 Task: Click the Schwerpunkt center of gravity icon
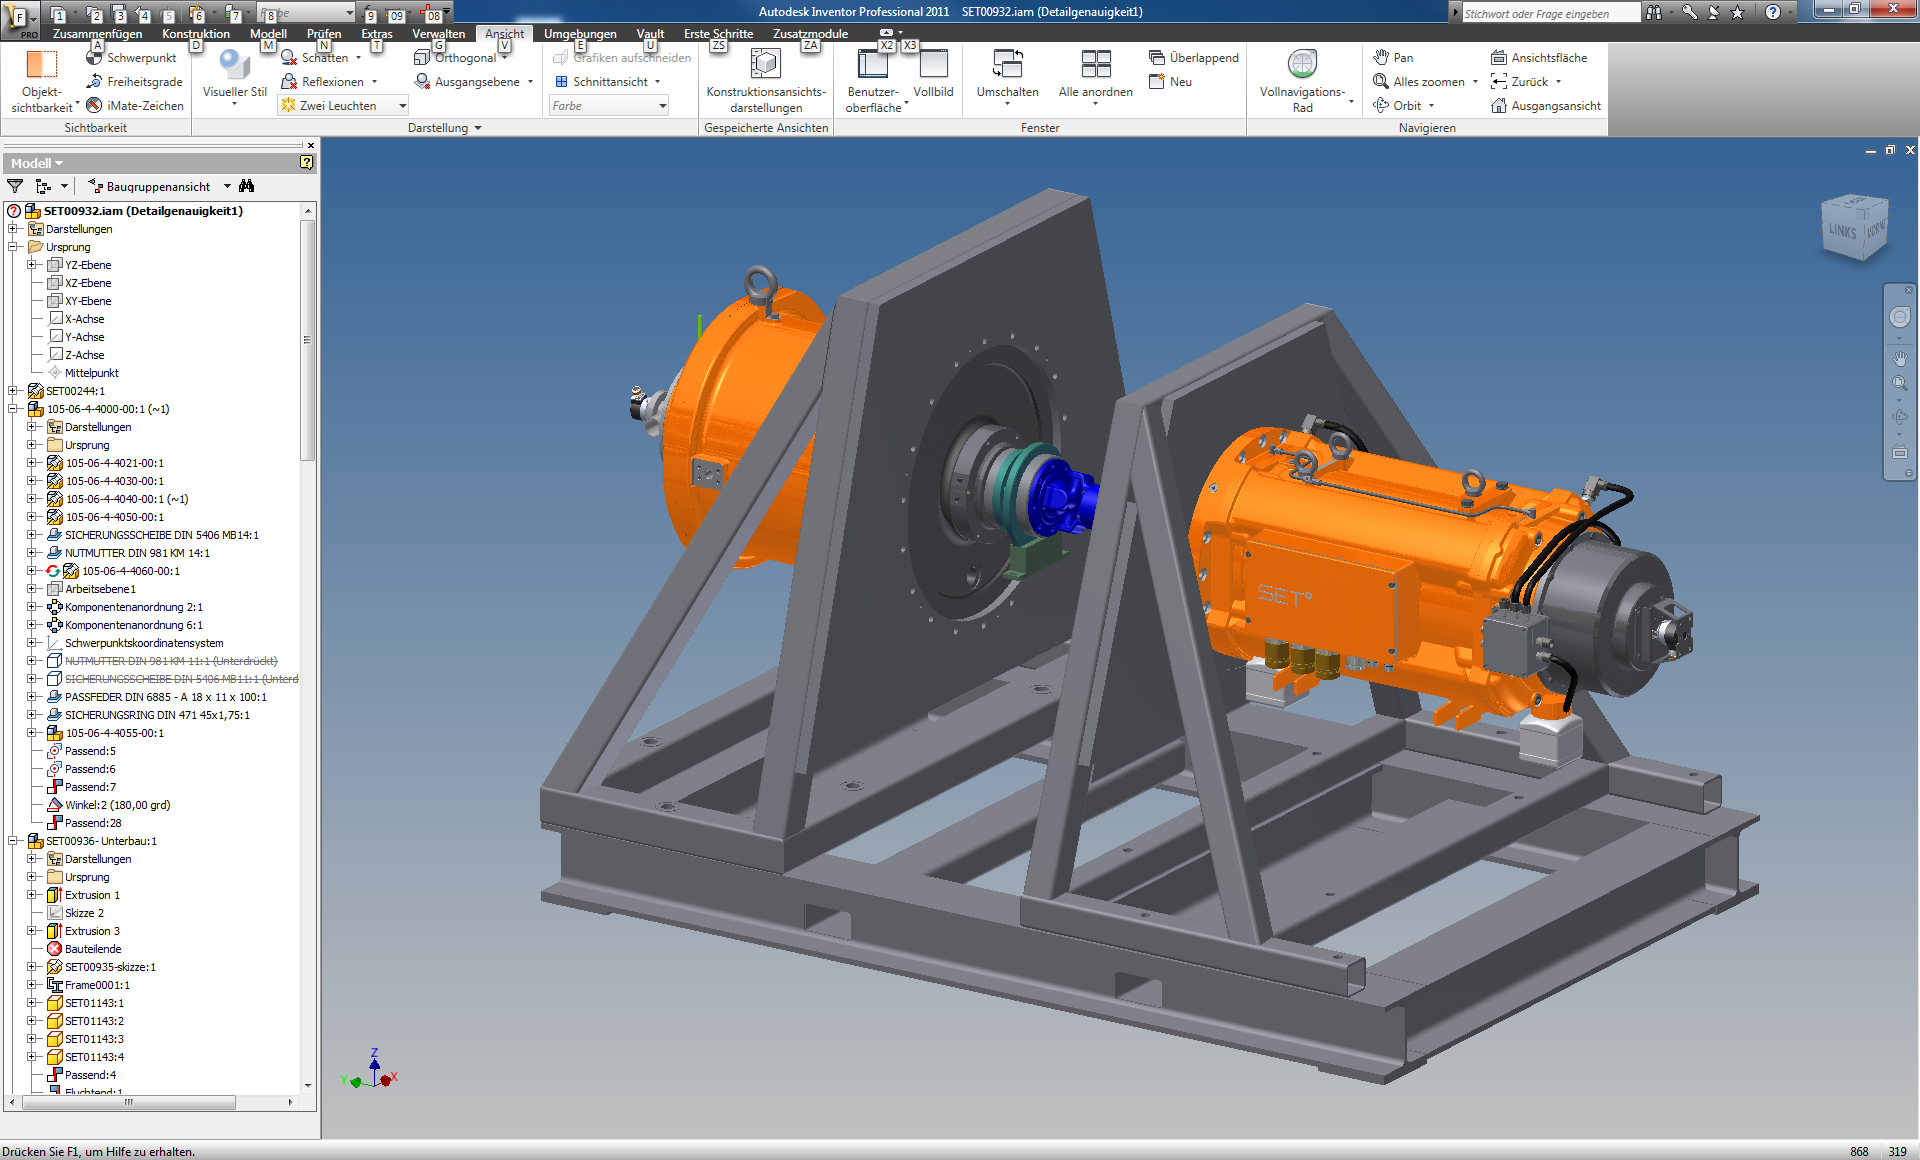click(x=95, y=58)
